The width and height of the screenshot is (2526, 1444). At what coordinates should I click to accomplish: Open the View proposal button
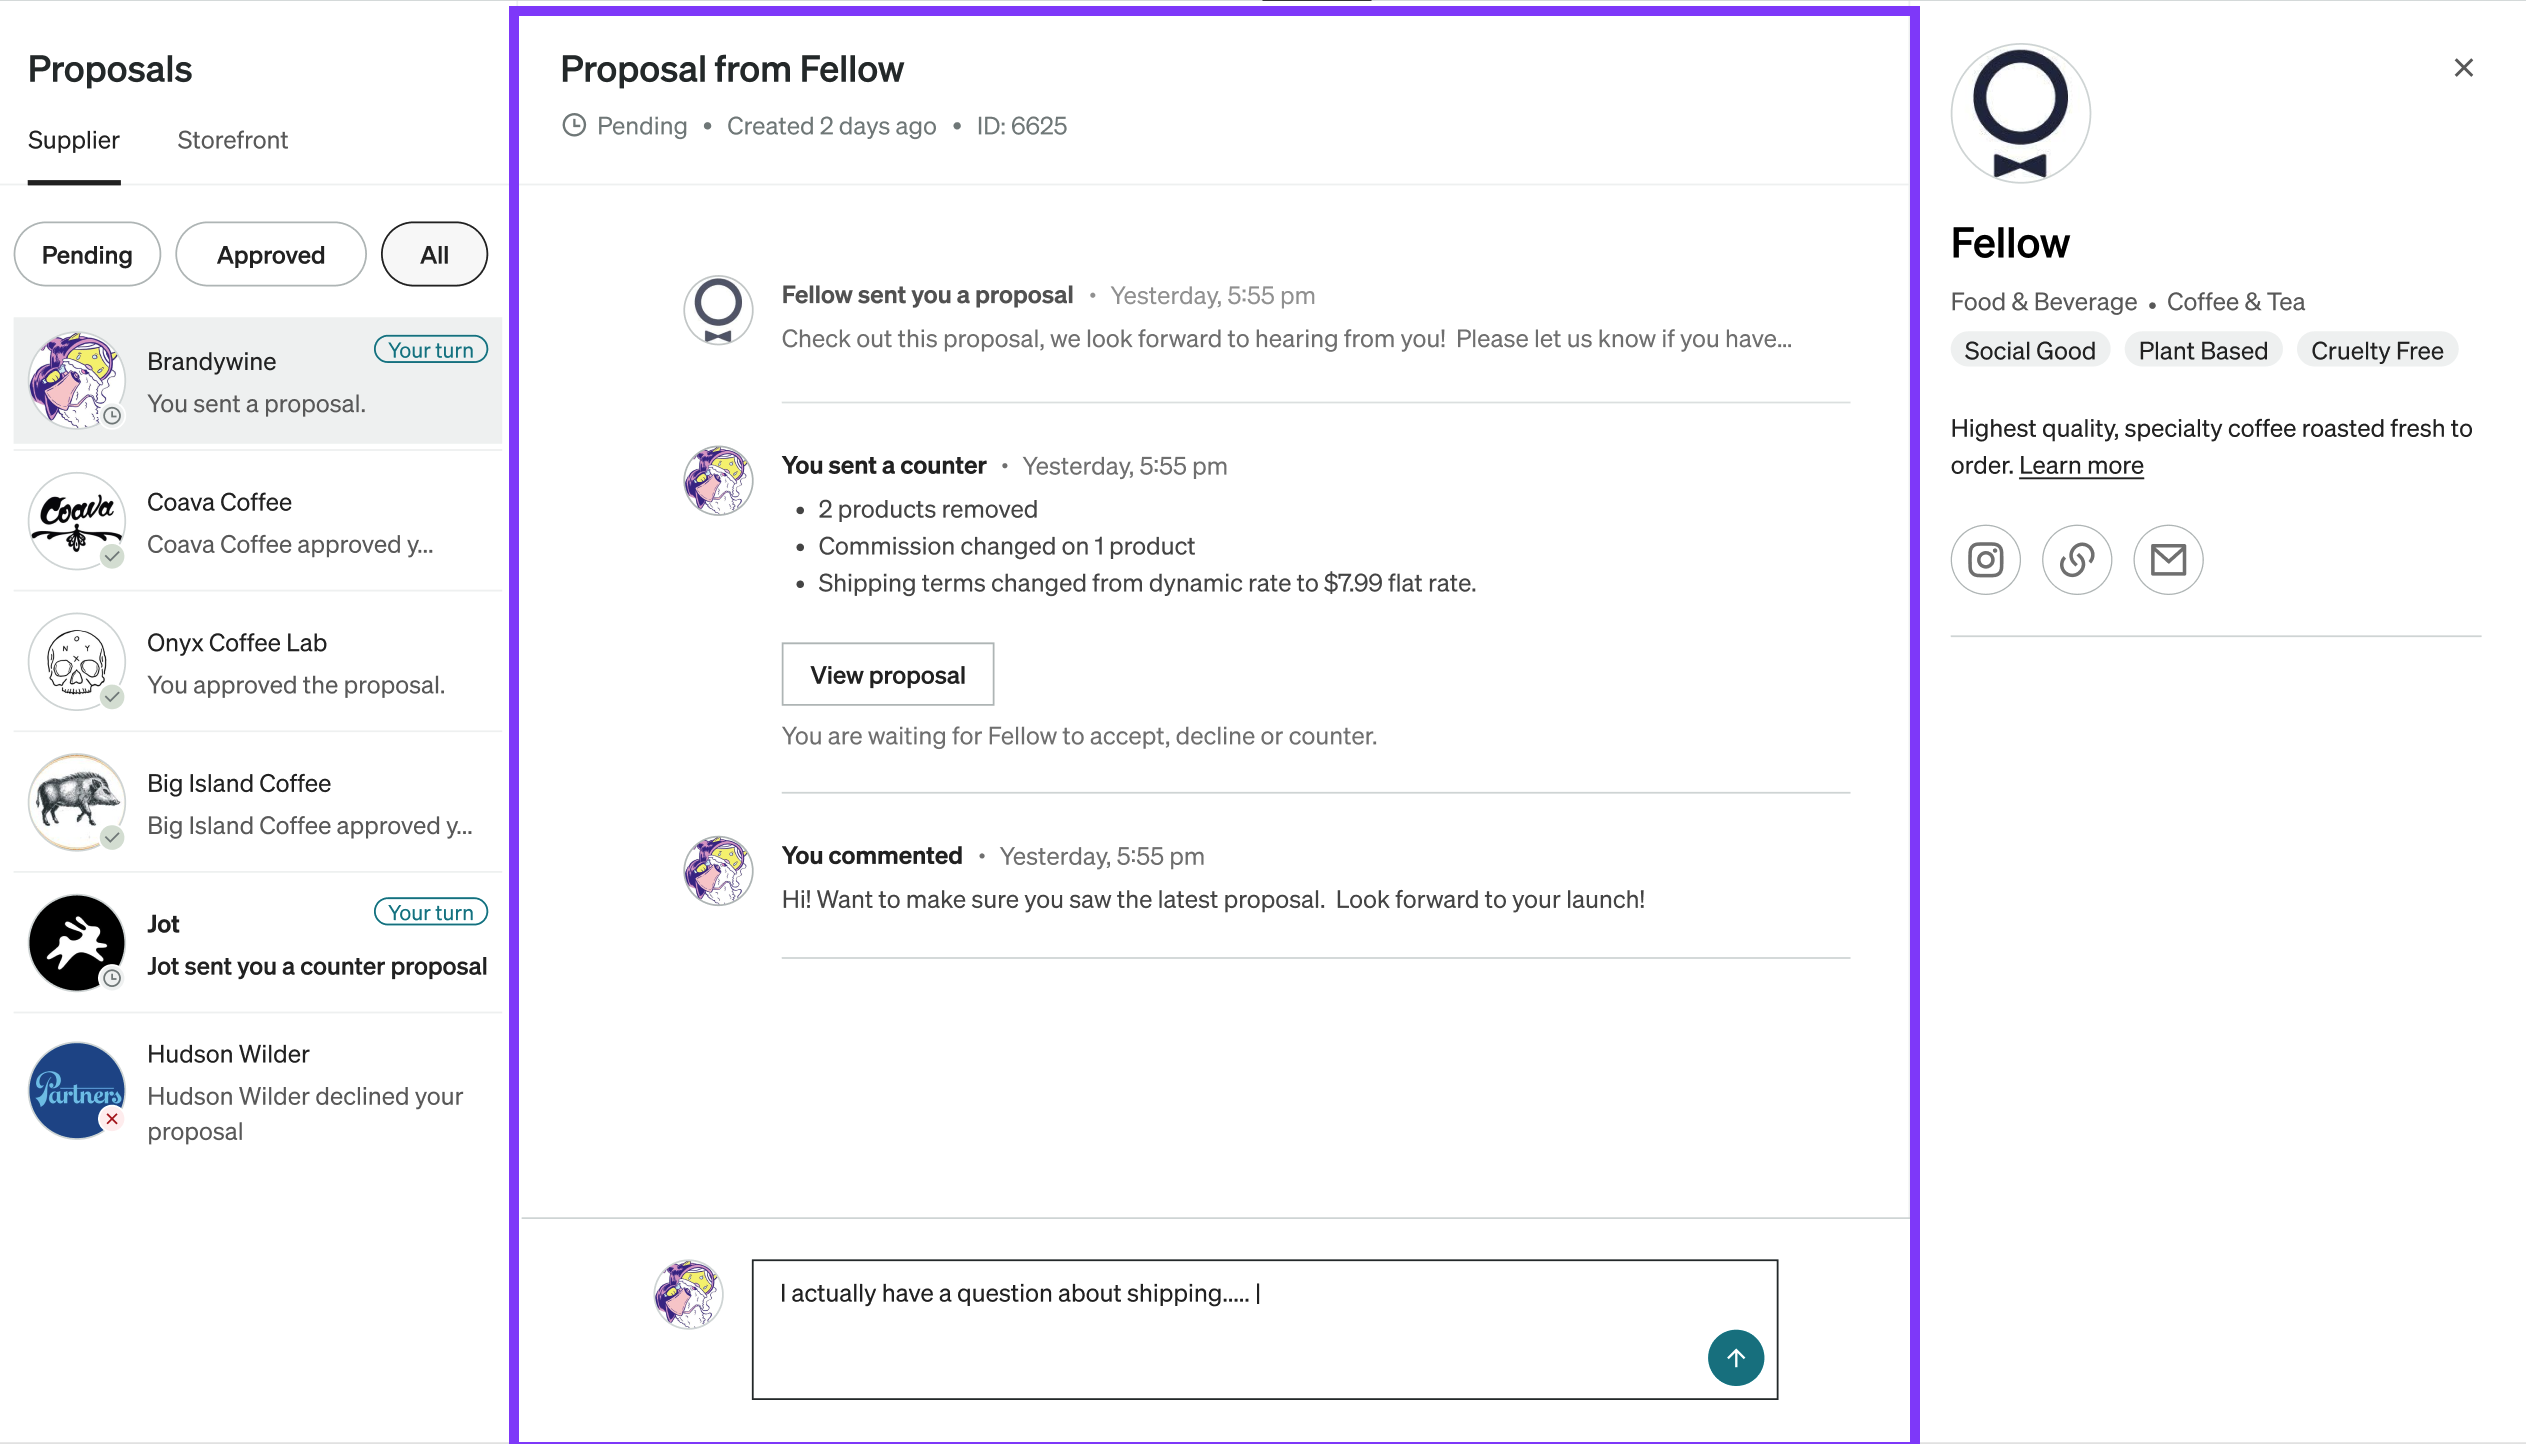click(888, 675)
